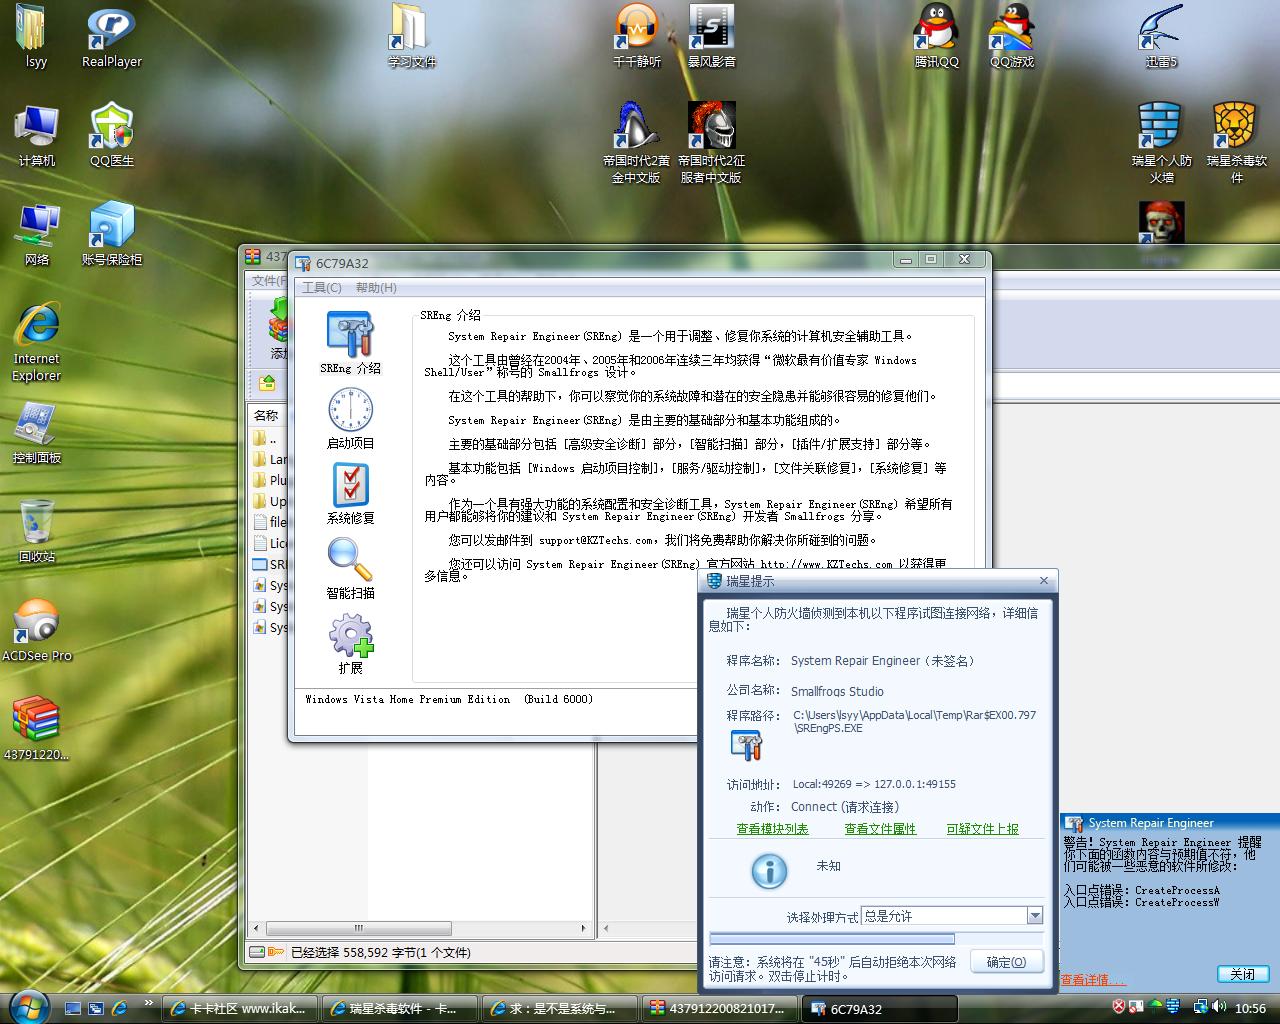
Task: Click Switch Between Windows in Quick Launch
Action: tap(96, 1008)
